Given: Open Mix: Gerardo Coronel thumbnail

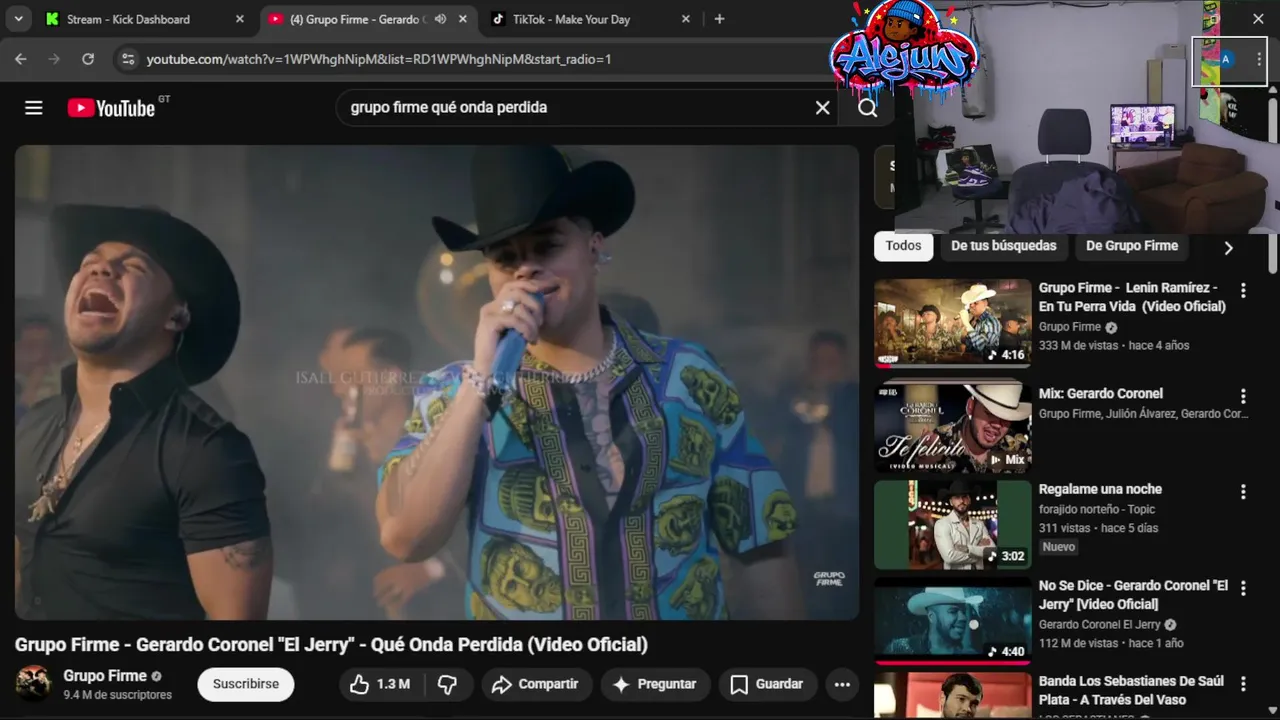Looking at the screenshot, I should click(952, 427).
